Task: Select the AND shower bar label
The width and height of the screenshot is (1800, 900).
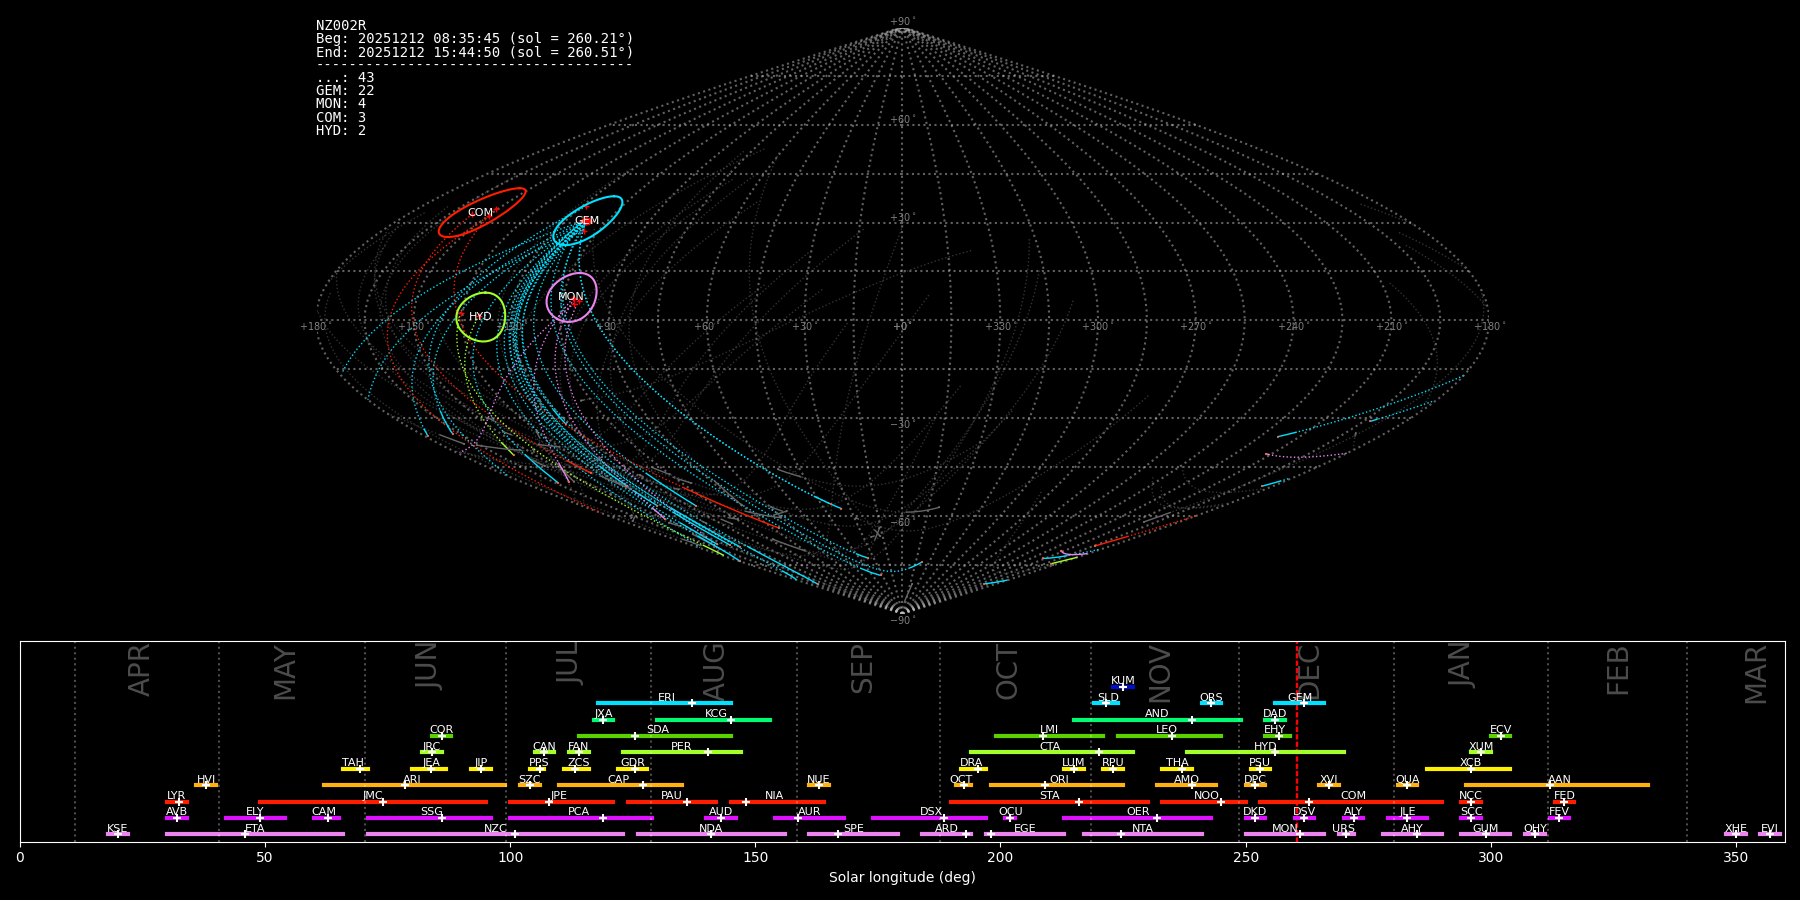Action: [1156, 714]
